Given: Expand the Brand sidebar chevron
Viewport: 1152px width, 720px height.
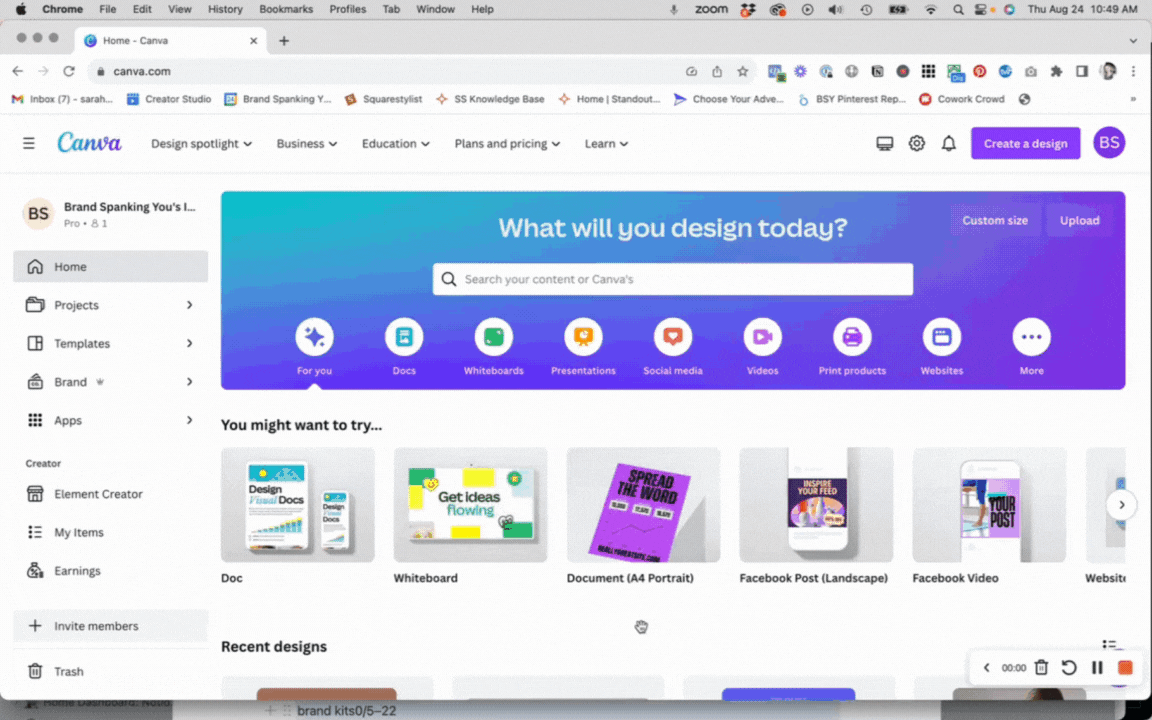Looking at the screenshot, I should pos(190,382).
